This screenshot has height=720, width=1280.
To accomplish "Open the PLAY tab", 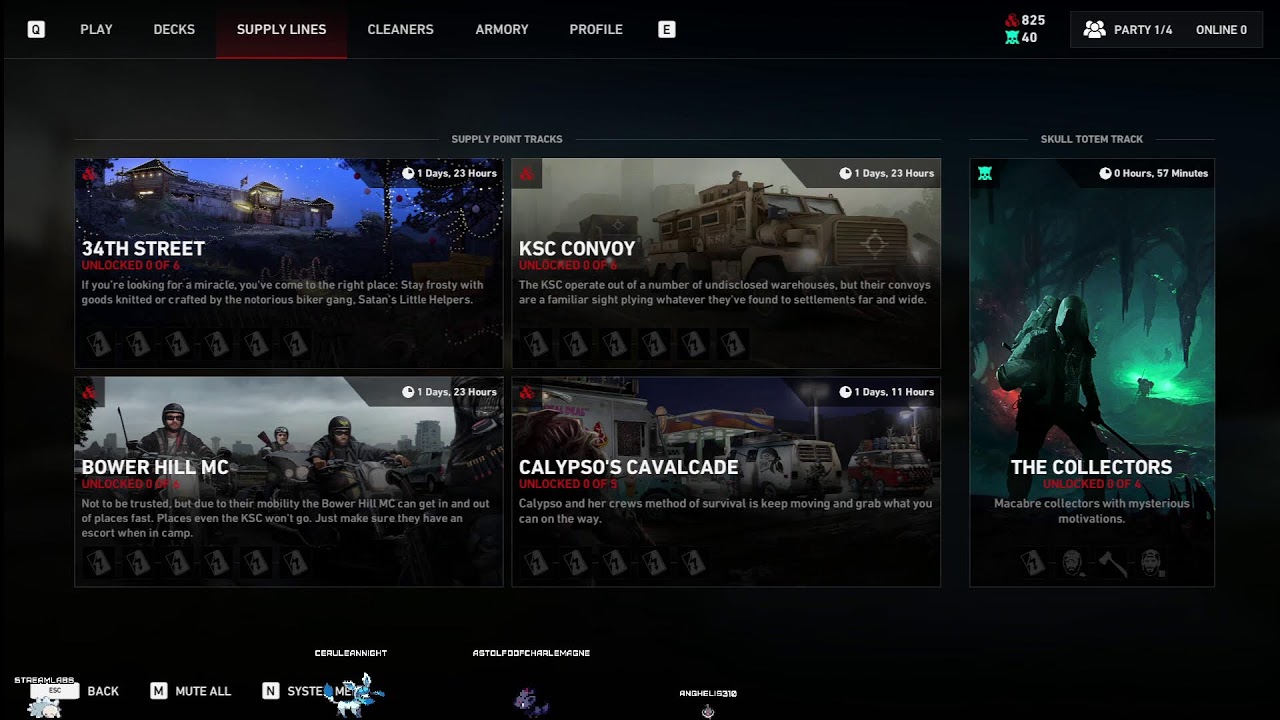I will click(x=96, y=30).
